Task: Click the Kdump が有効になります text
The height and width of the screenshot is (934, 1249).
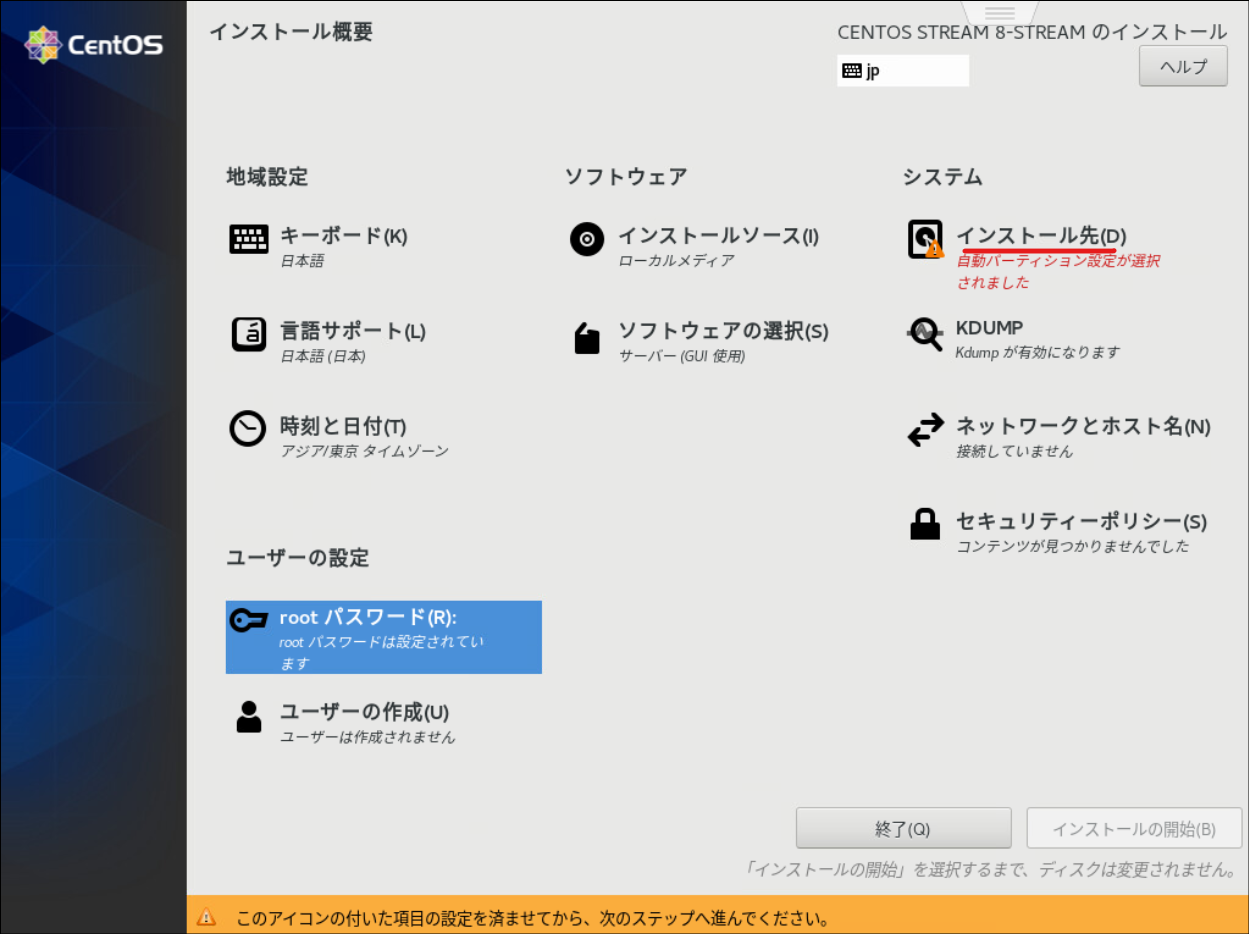Action: coord(1038,352)
